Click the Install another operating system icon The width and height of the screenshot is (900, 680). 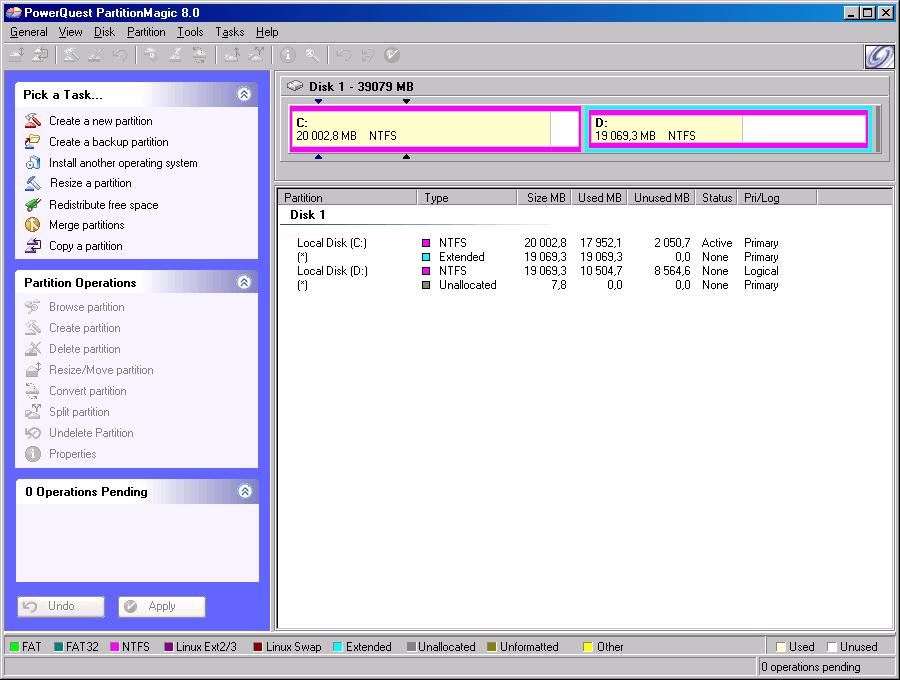tap(33, 162)
